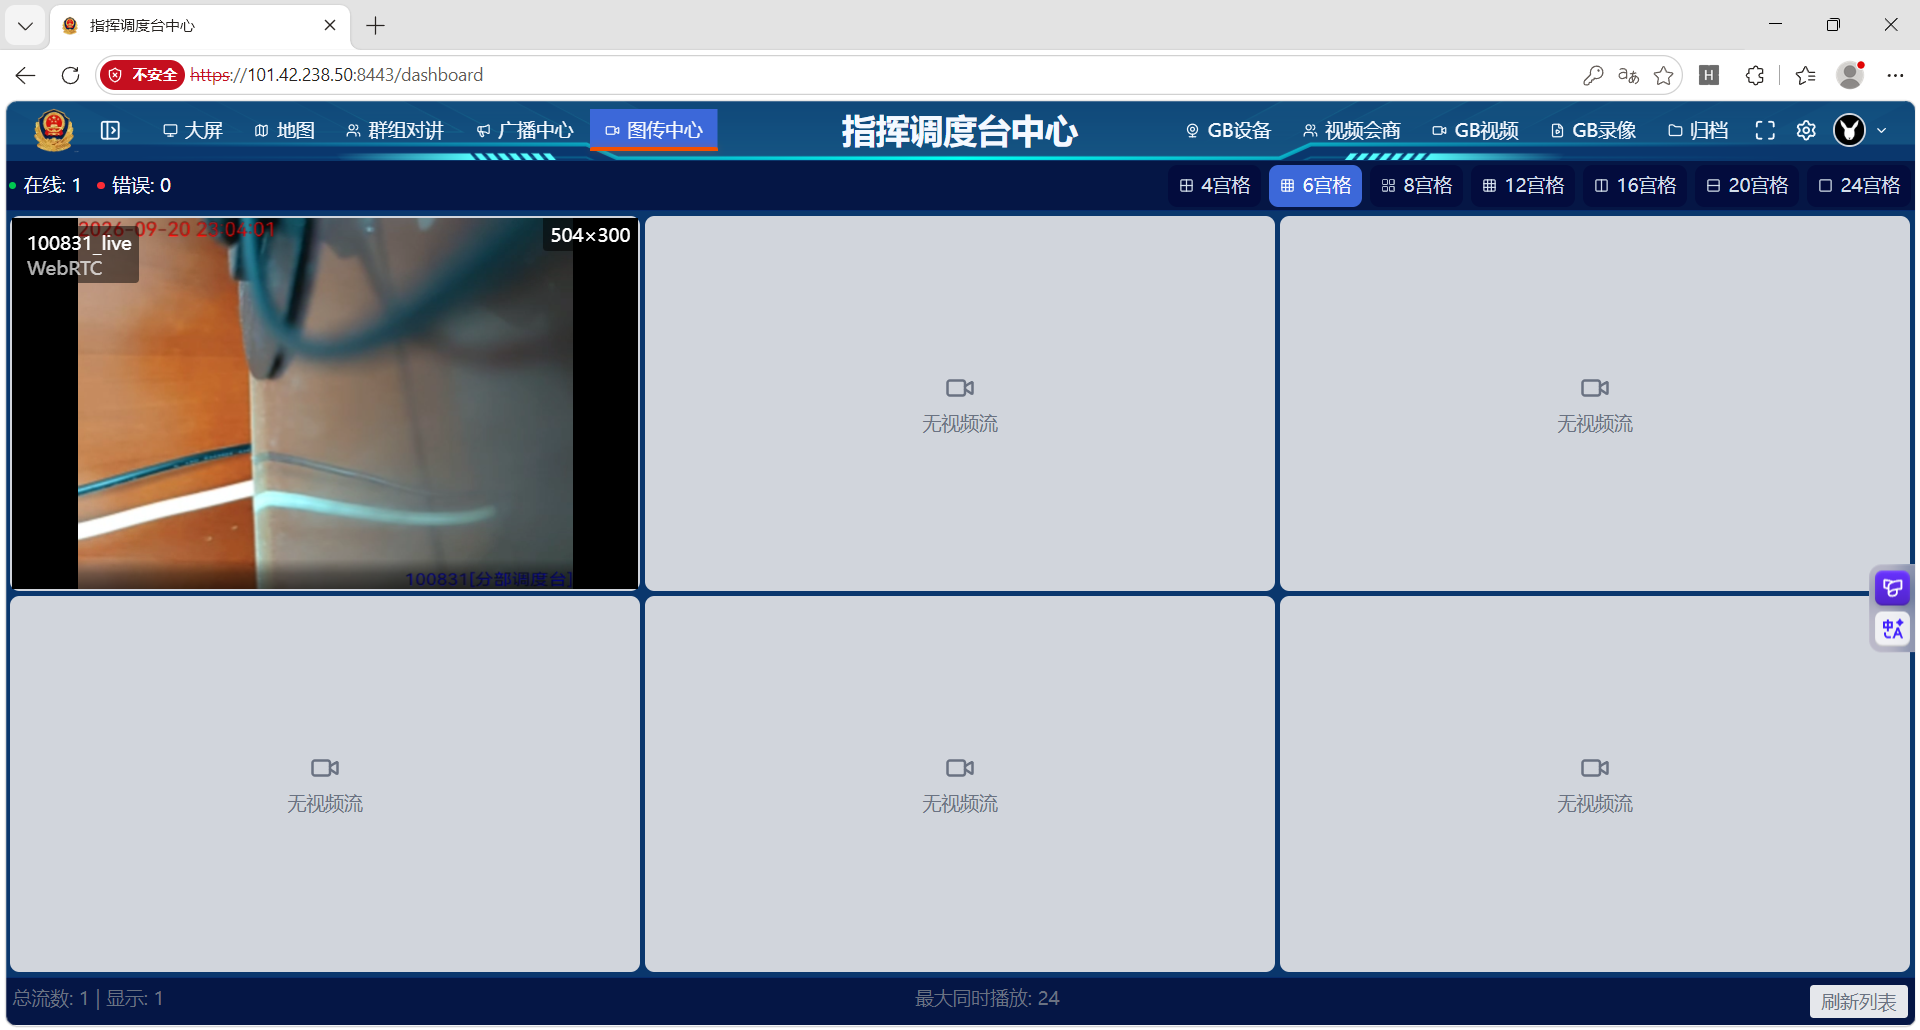Enter fullscreen mode icon
This screenshot has width=1920, height=1030.
[x=1765, y=130]
